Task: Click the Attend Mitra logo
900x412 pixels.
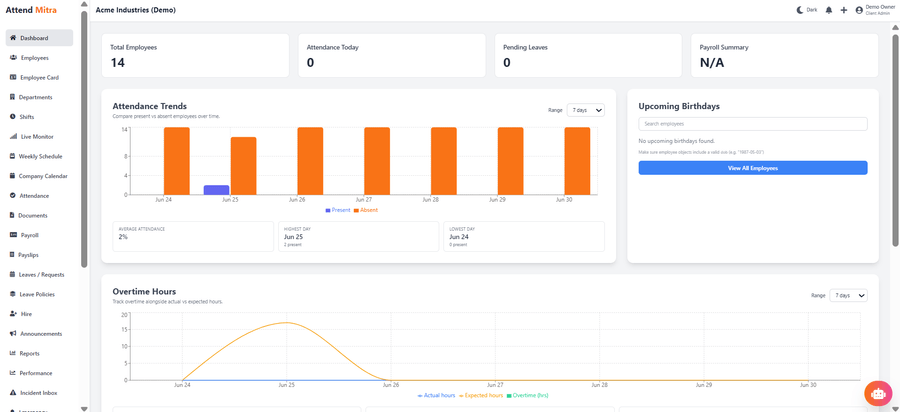Action: click(x=31, y=10)
